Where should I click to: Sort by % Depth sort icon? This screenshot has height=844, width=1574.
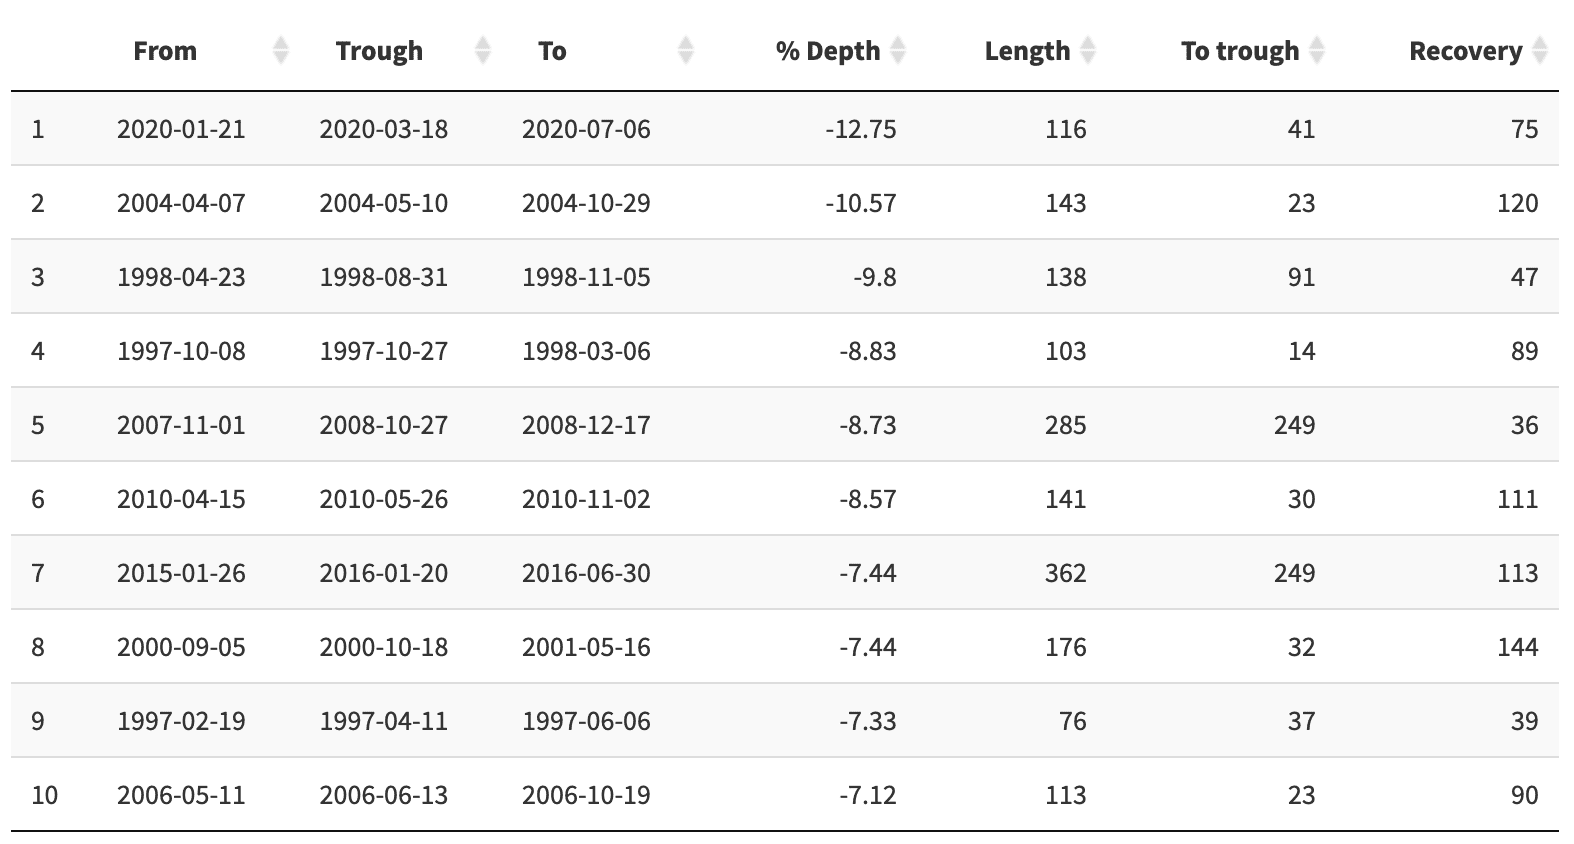(x=898, y=50)
